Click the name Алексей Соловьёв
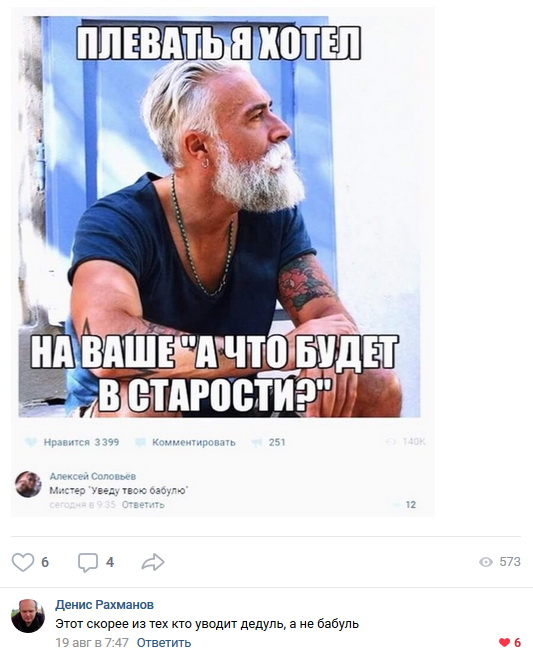 (92, 476)
